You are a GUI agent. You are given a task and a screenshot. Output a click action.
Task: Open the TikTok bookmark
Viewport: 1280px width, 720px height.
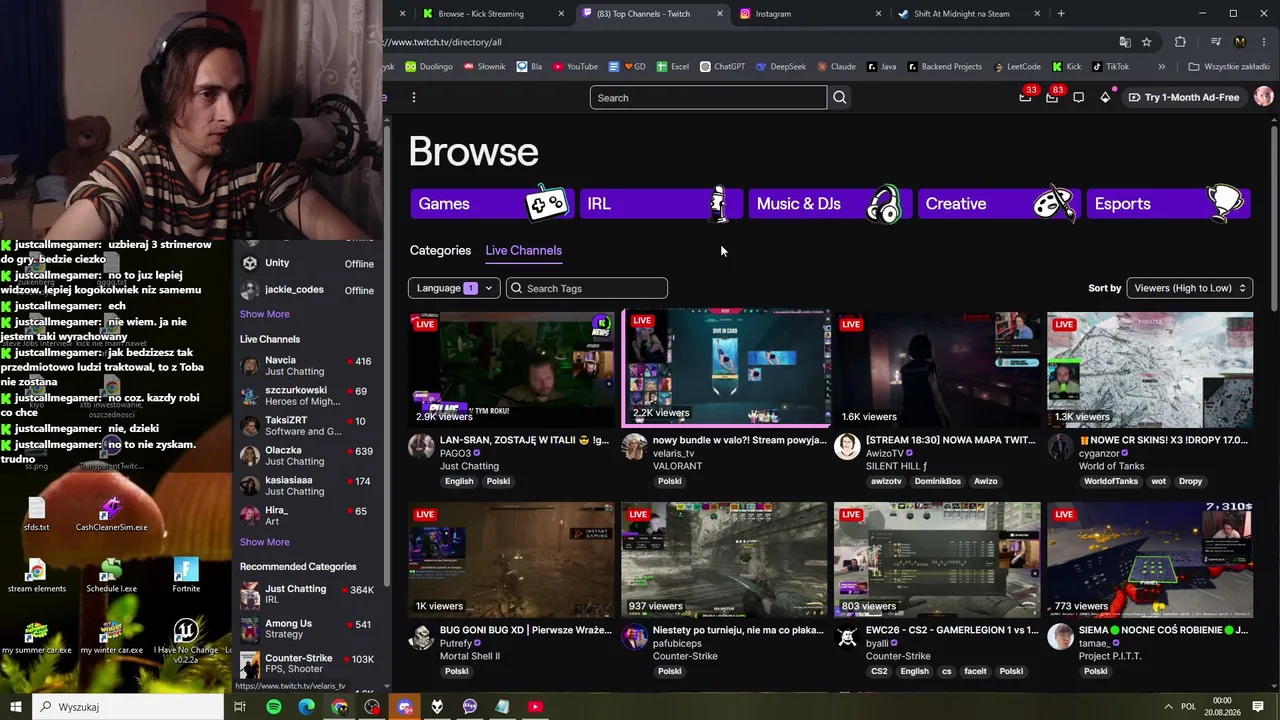coord(1110,67)
